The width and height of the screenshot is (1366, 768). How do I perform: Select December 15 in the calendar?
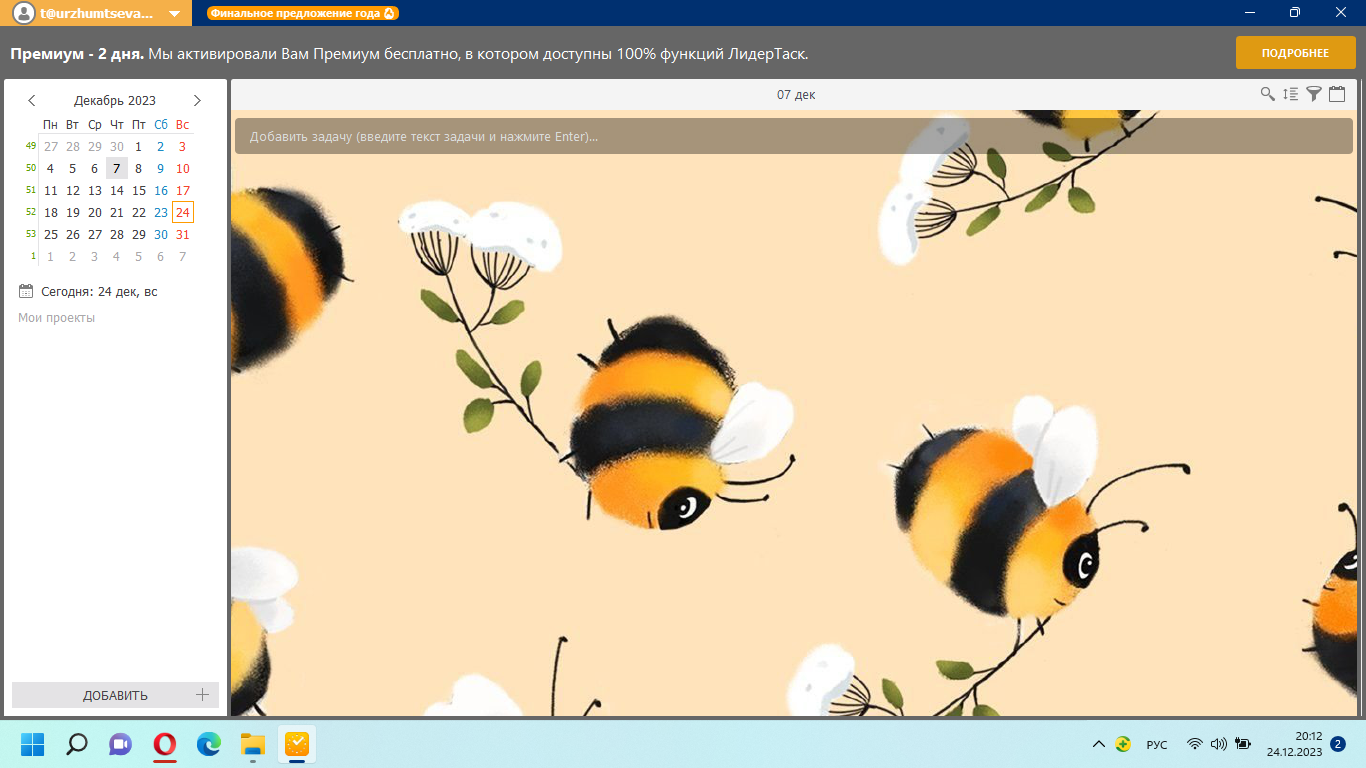coord(139,190)
